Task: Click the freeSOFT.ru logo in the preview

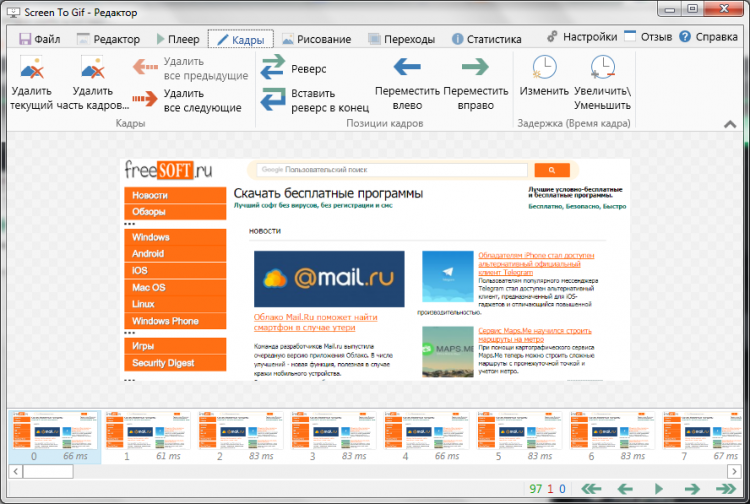Action: [x=168, y=170]
